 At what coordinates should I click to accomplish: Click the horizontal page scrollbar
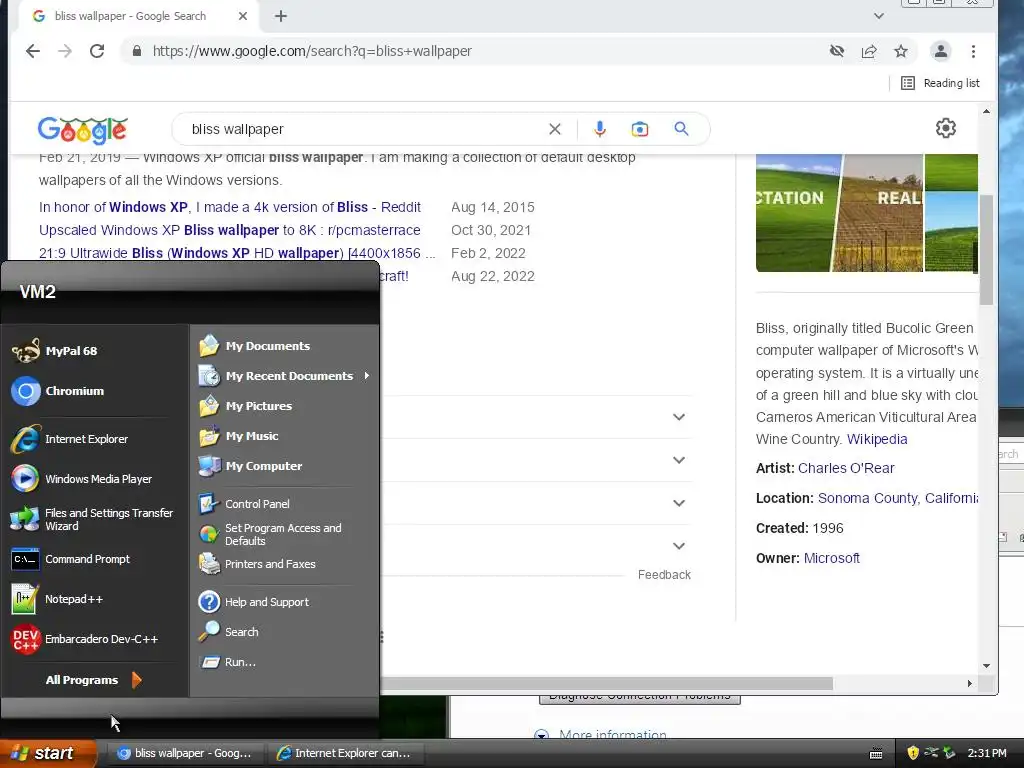[x=607, y=683]
